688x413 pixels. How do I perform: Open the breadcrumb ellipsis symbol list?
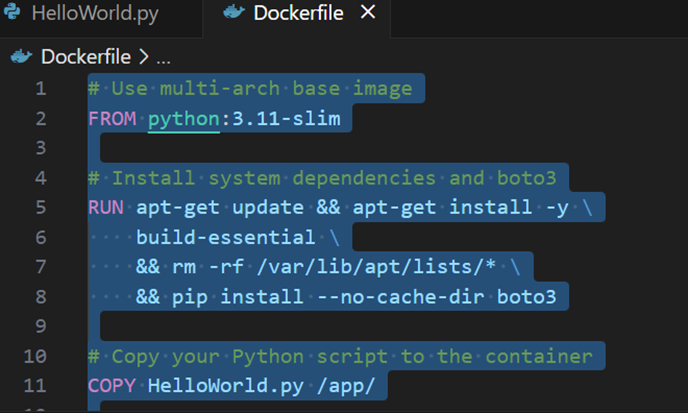(x=163, y=58)
